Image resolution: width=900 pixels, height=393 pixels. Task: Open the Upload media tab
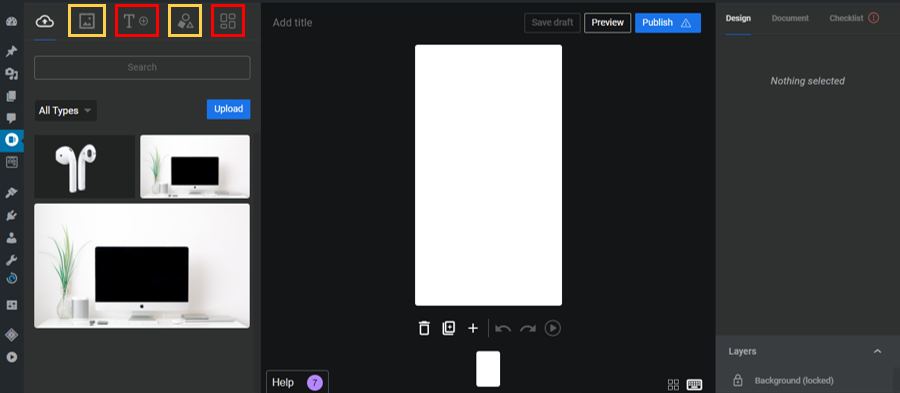point(45,22)
